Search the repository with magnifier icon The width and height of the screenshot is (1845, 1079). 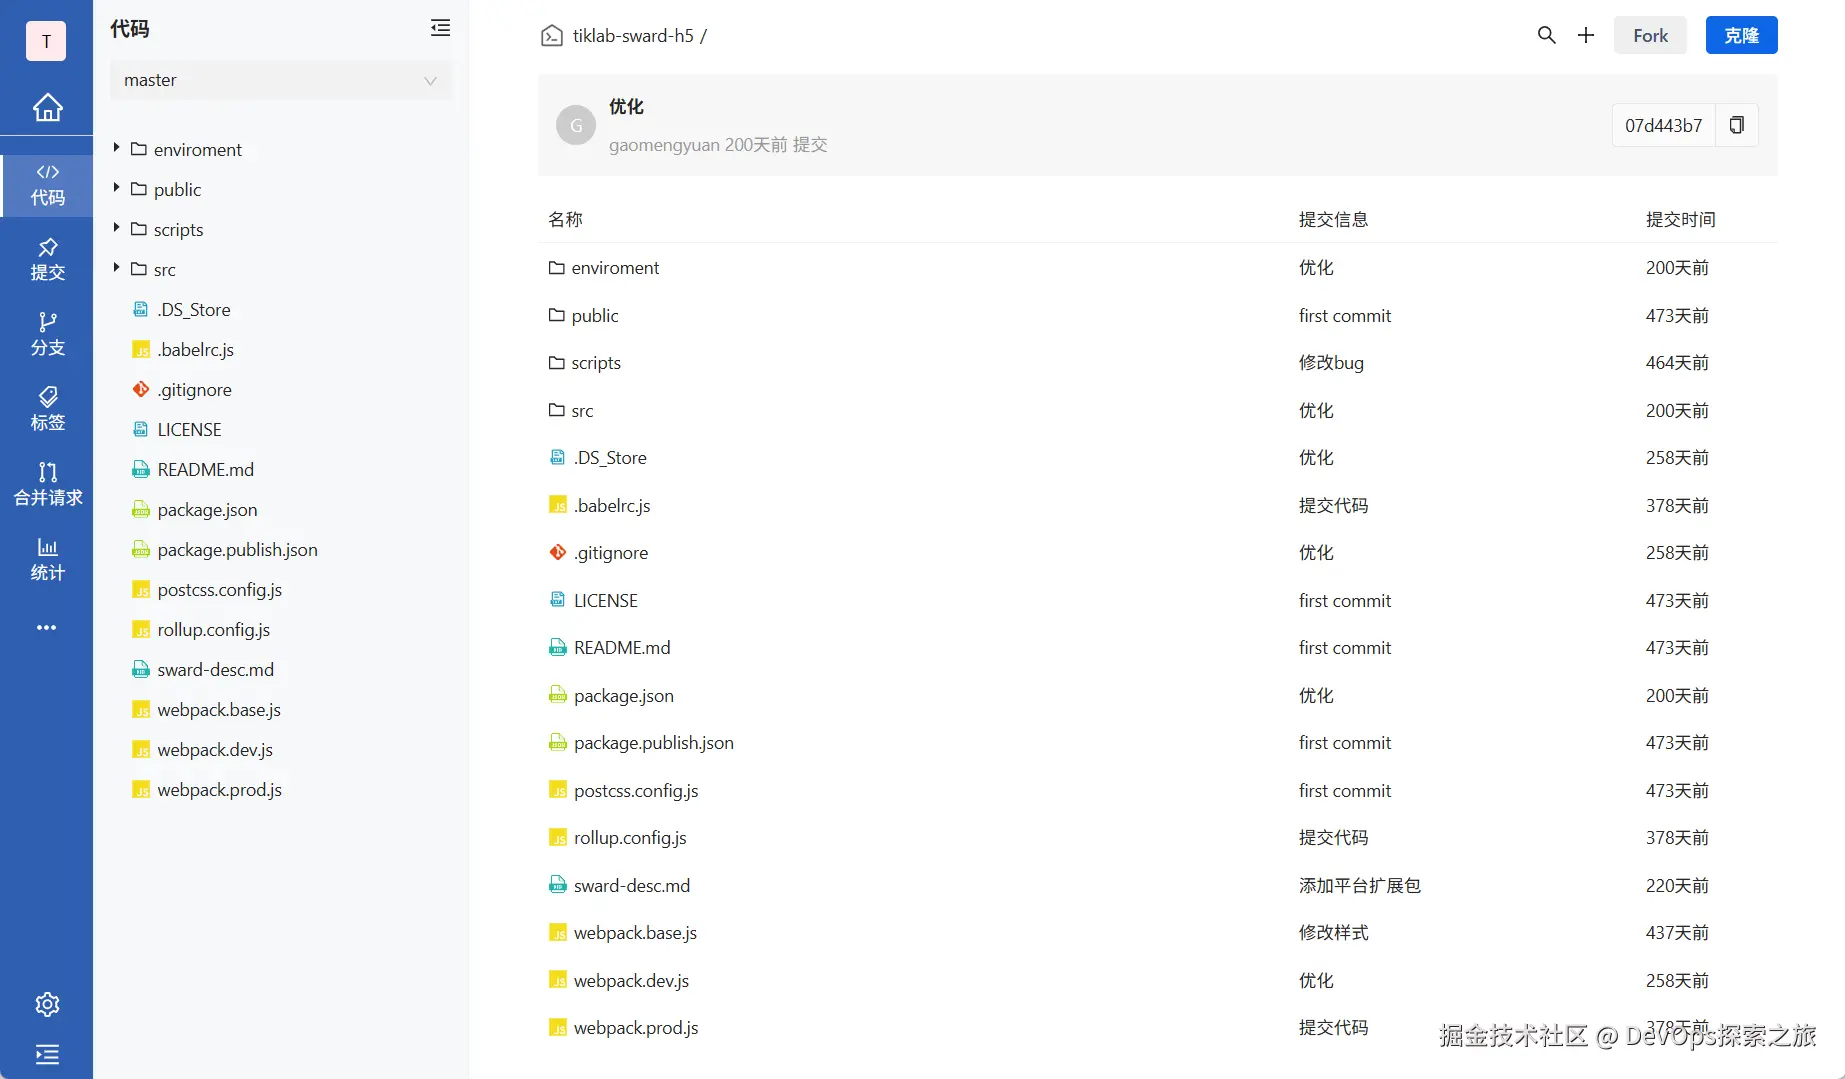pyautogui.click(x=1546, y=35)
